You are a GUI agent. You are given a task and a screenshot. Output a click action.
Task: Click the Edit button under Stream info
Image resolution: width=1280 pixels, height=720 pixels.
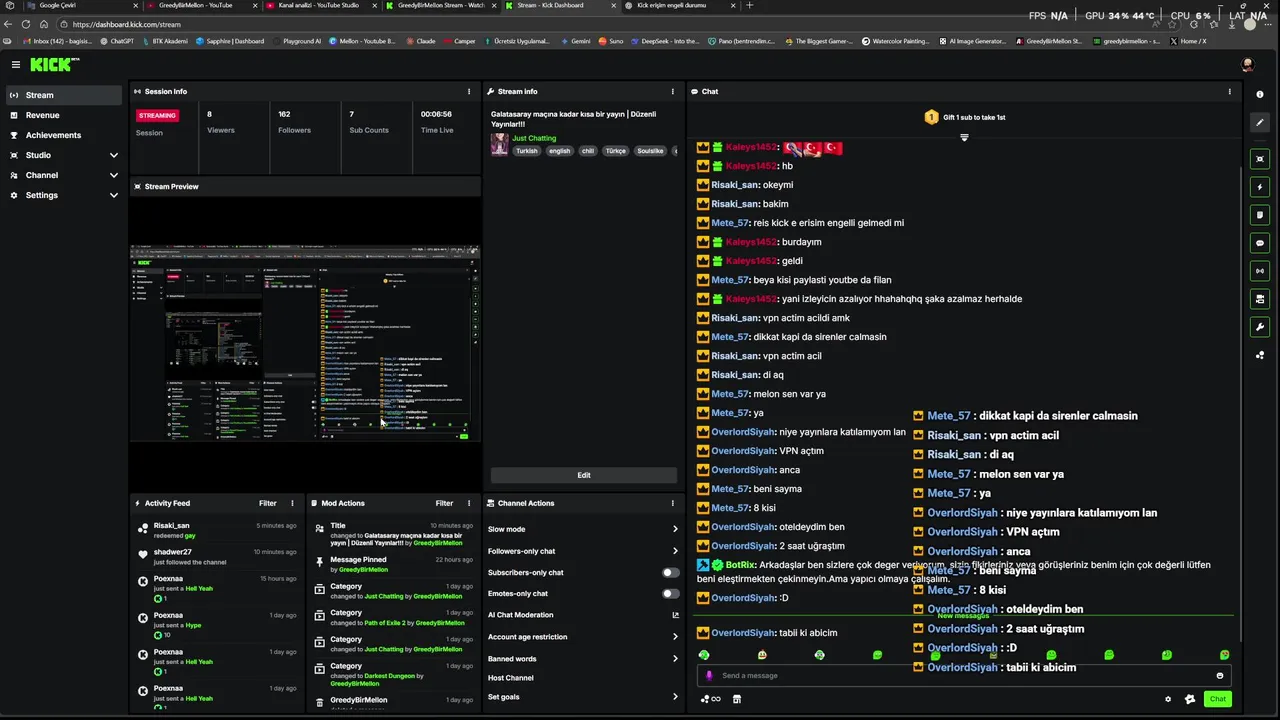coord(584,475)
